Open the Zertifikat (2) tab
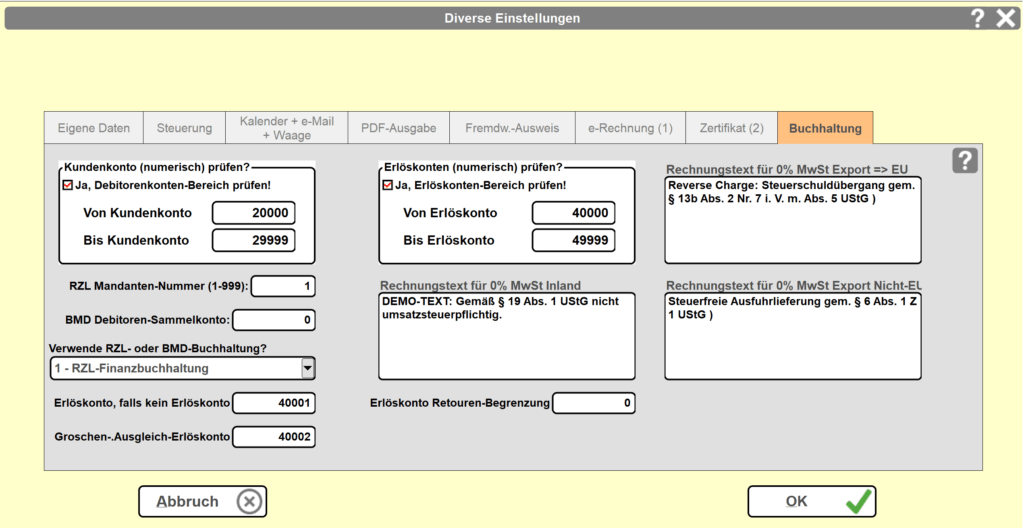The width and height of the screenshot is (1024, 528). coord(731,128)
